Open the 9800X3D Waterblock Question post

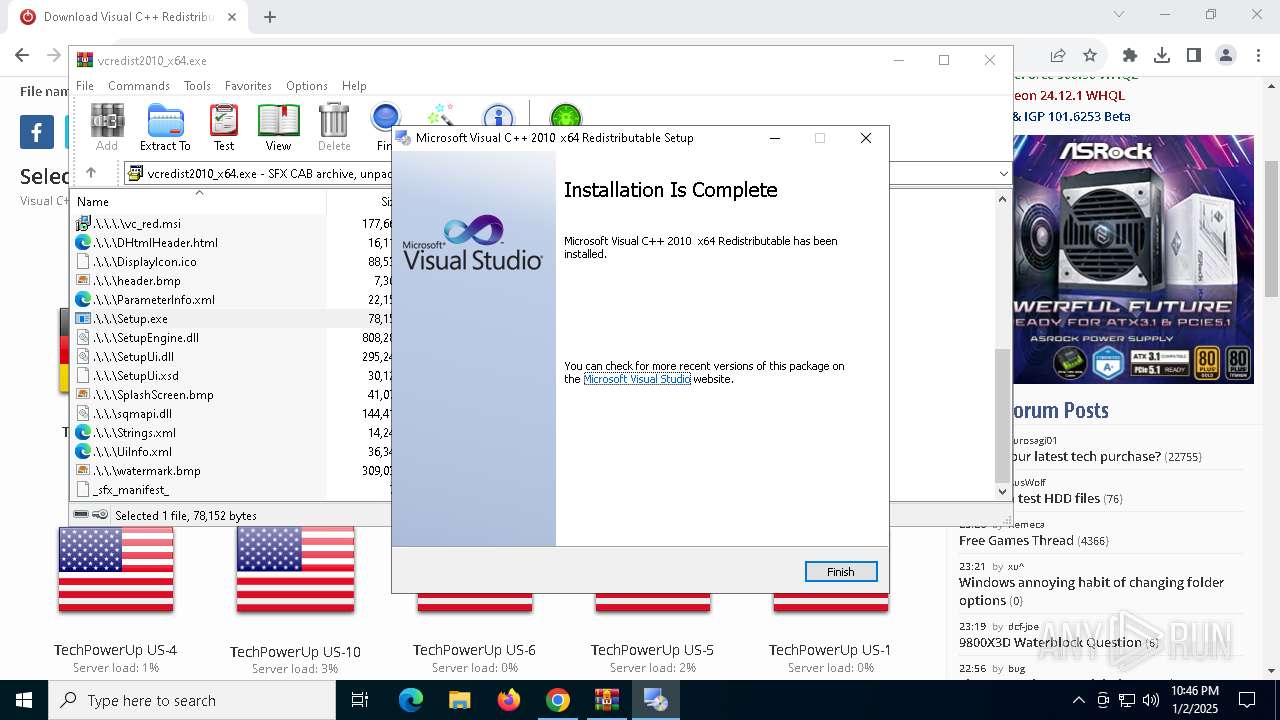(1050, 642)
